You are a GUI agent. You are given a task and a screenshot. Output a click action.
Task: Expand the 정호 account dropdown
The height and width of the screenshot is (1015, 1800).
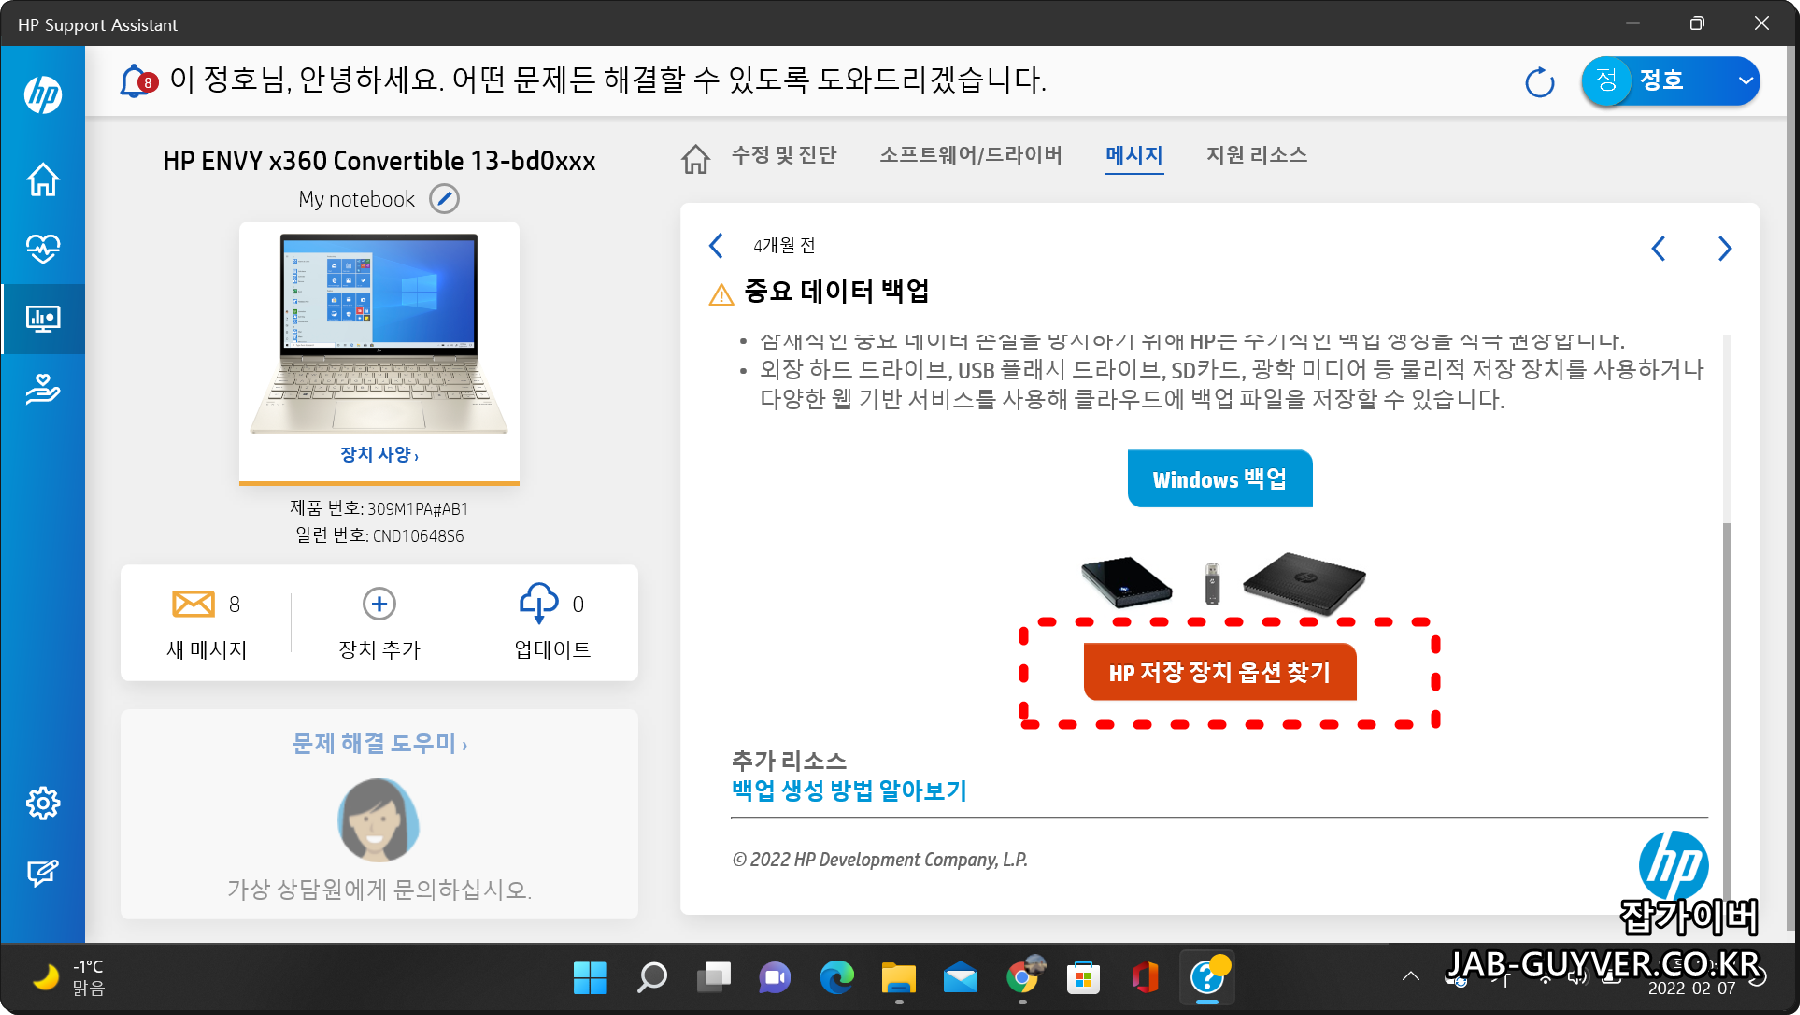point(1745,81)
